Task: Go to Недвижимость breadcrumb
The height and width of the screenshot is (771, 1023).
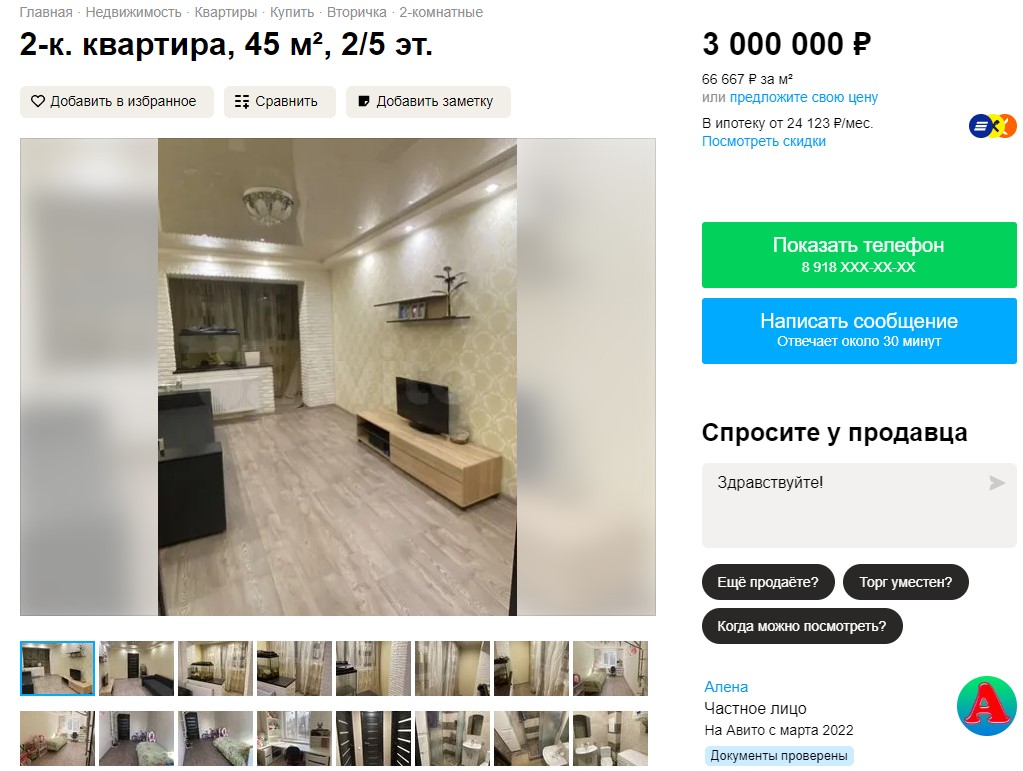Action: 133,12
